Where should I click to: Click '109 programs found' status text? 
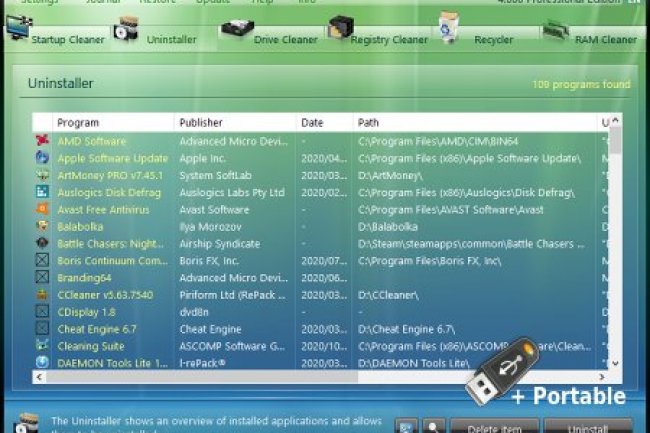click(581, 85)
